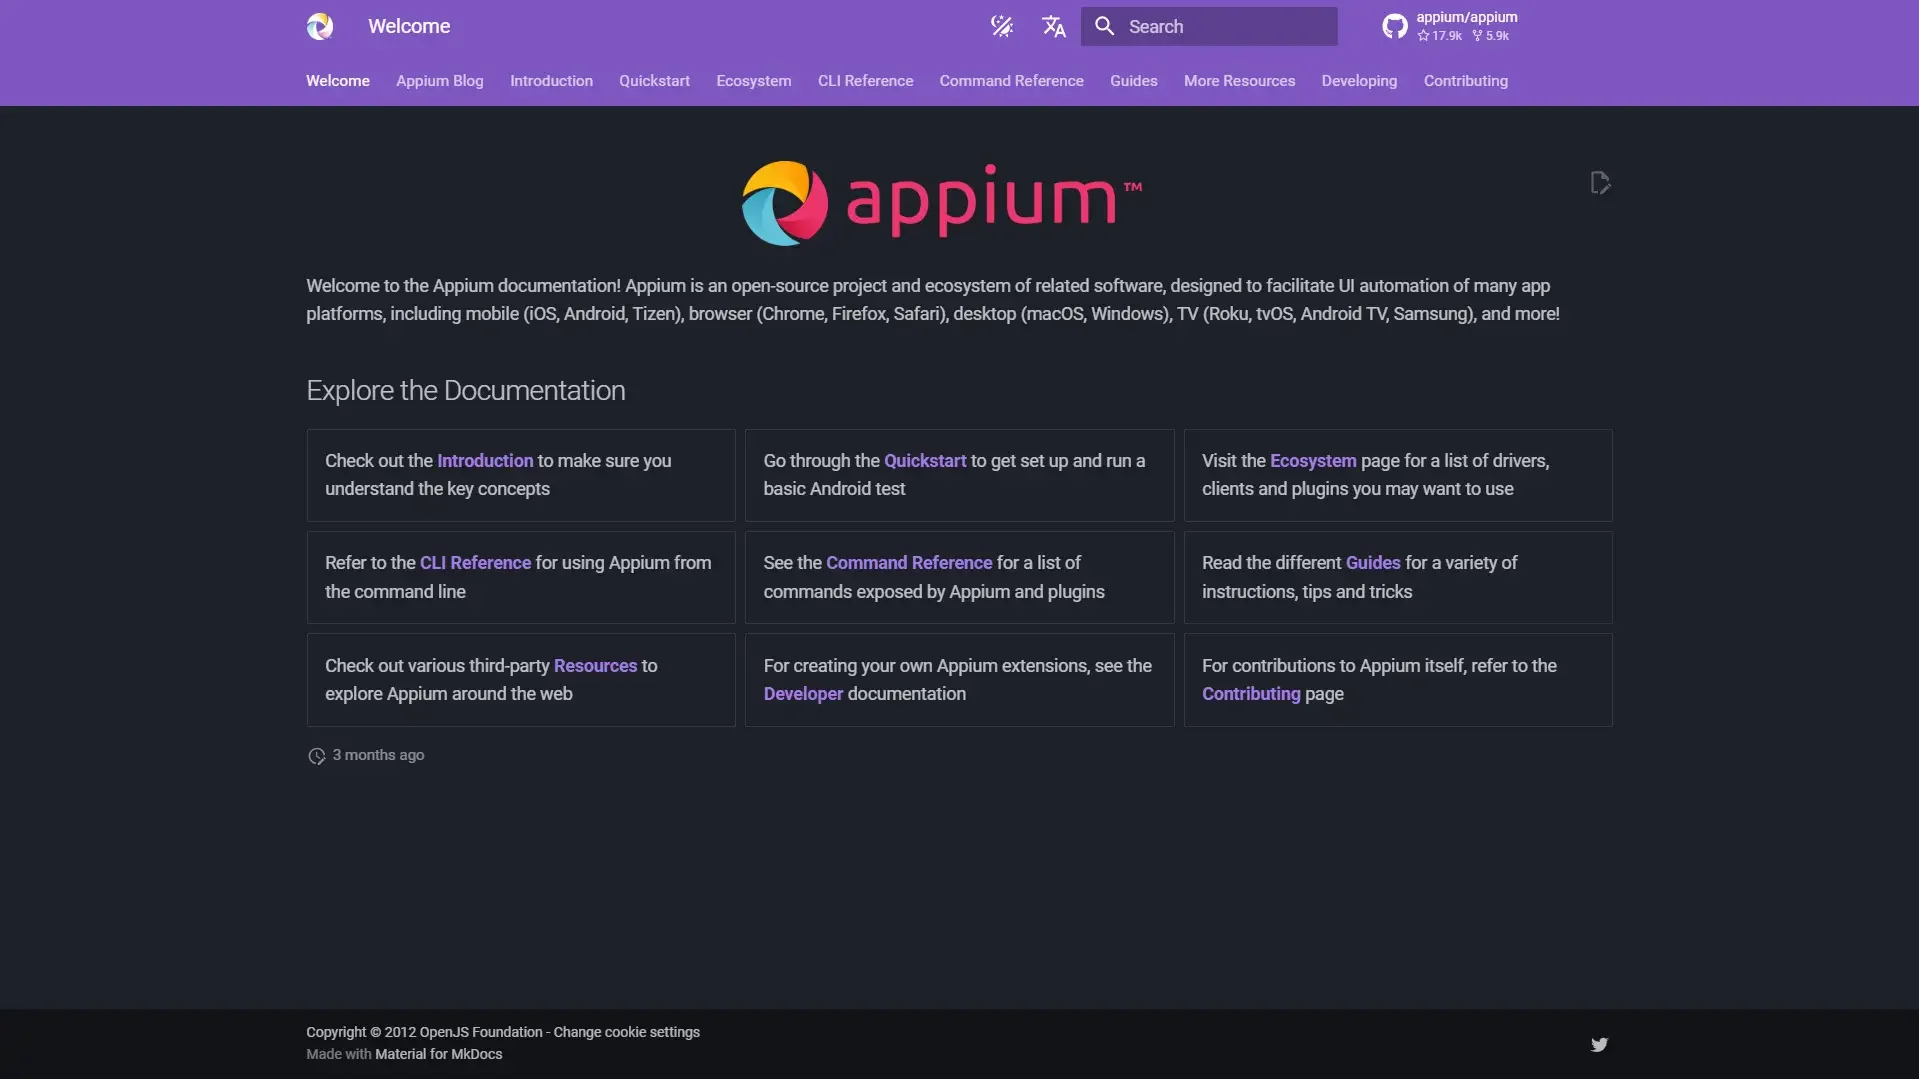The width and height of the screenshot is (1919, 1079).
Task: Click the large appium logo image
Action: [x=941, y=203]
